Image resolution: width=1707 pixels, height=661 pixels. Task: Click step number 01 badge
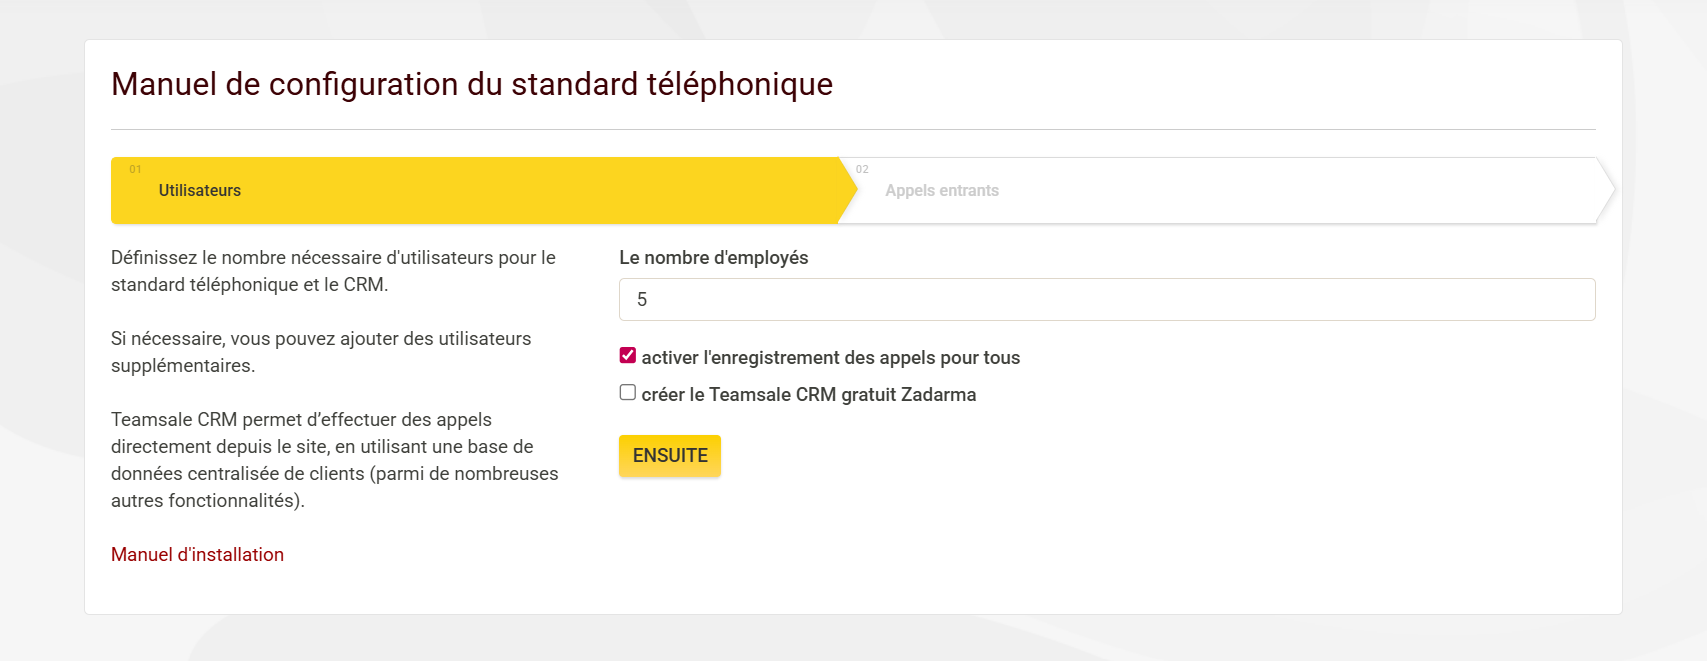coord(135,170)
